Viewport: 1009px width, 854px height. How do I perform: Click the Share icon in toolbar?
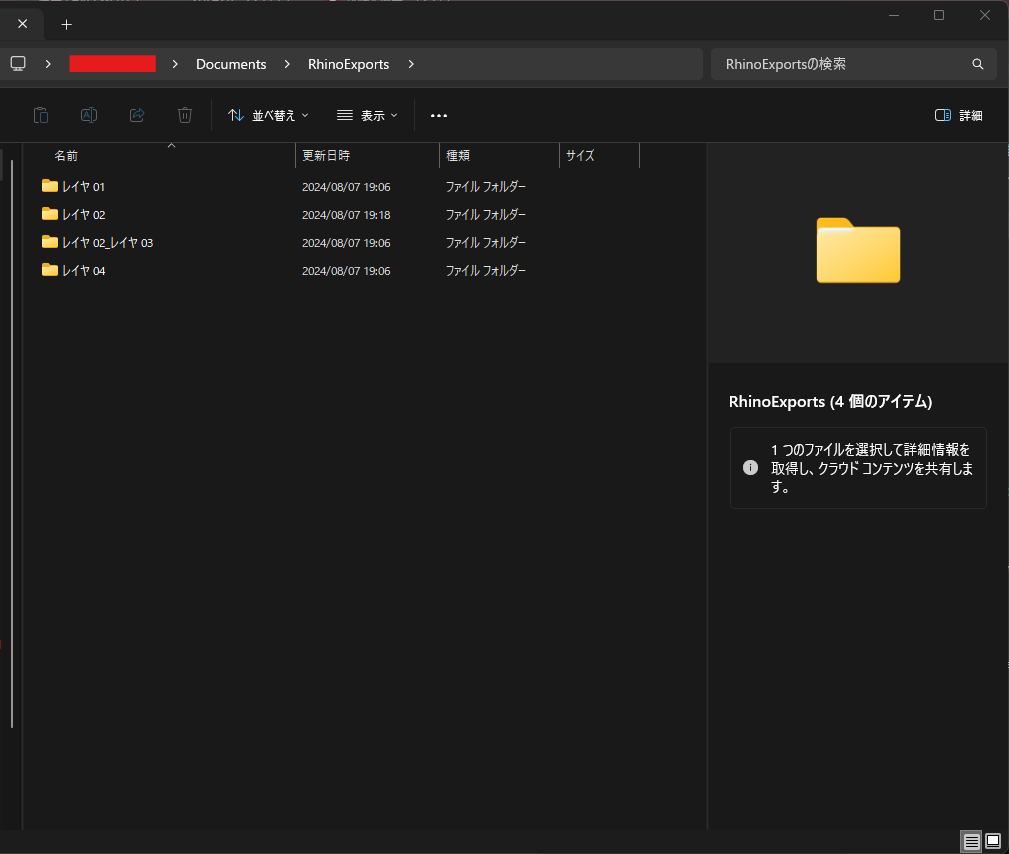tap(137, 115)
